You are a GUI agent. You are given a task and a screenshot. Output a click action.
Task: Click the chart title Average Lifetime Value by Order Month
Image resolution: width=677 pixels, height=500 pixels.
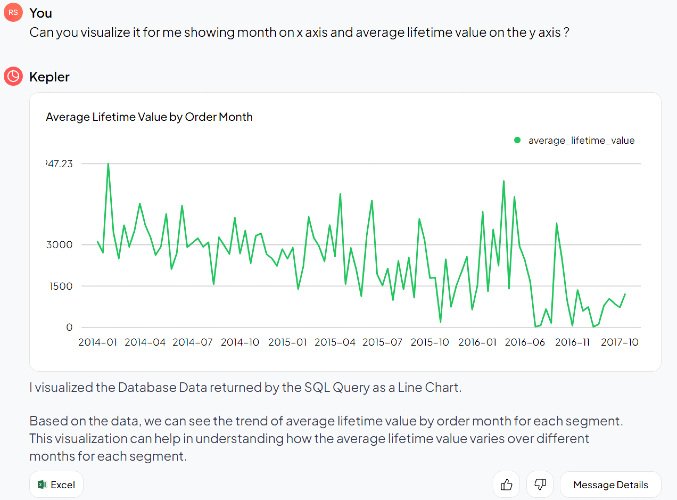[149, 117]
